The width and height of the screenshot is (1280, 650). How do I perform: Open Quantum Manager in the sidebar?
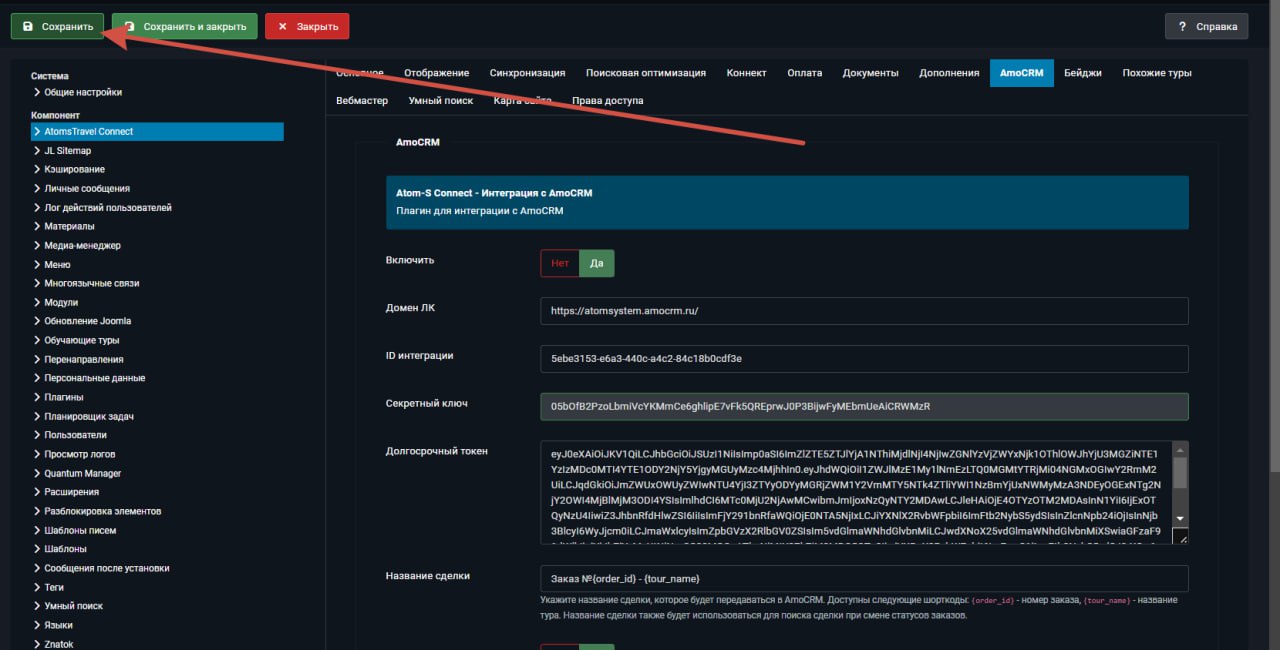coord(82,473)
